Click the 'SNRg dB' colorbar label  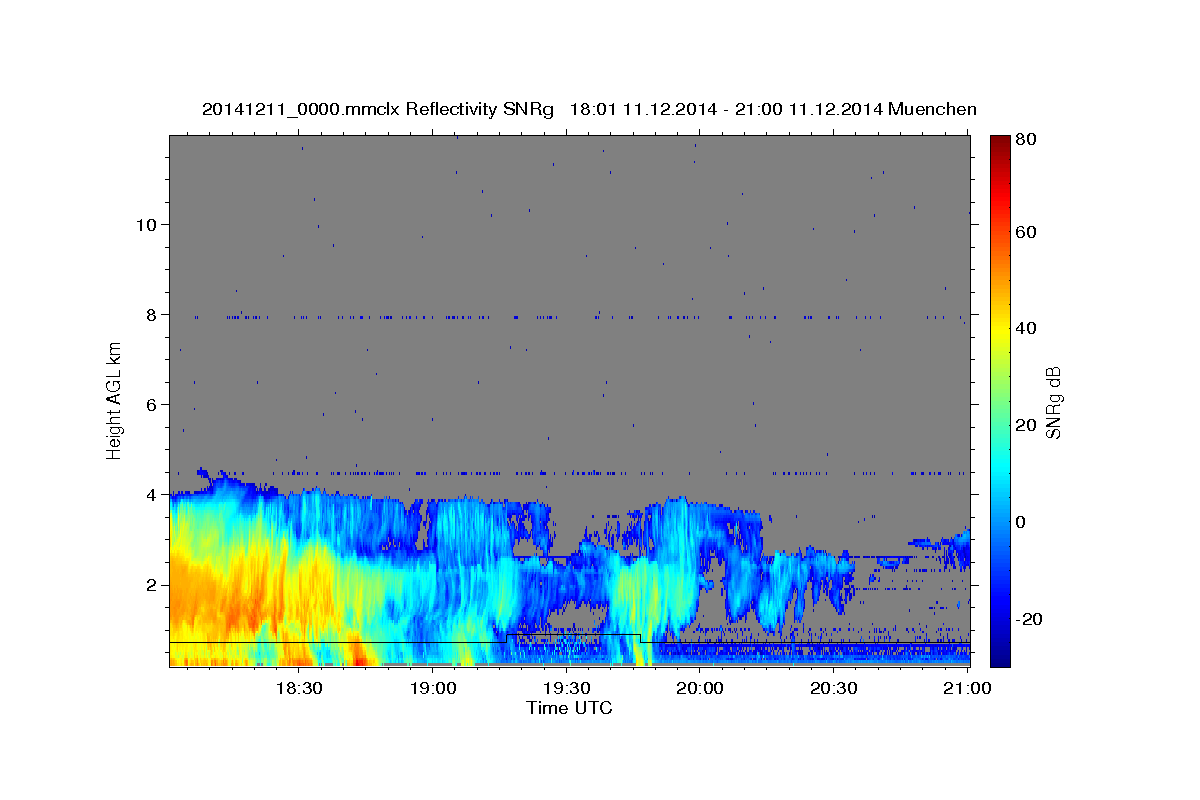[x=1053, y=402]
